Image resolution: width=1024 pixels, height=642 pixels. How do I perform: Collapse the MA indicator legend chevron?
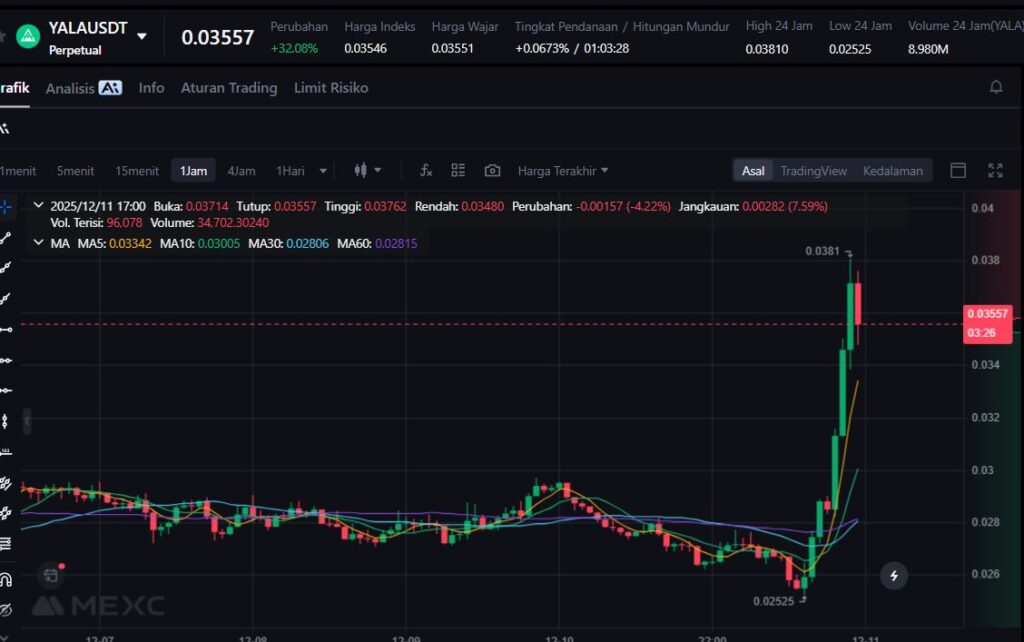tap(39, 243)
